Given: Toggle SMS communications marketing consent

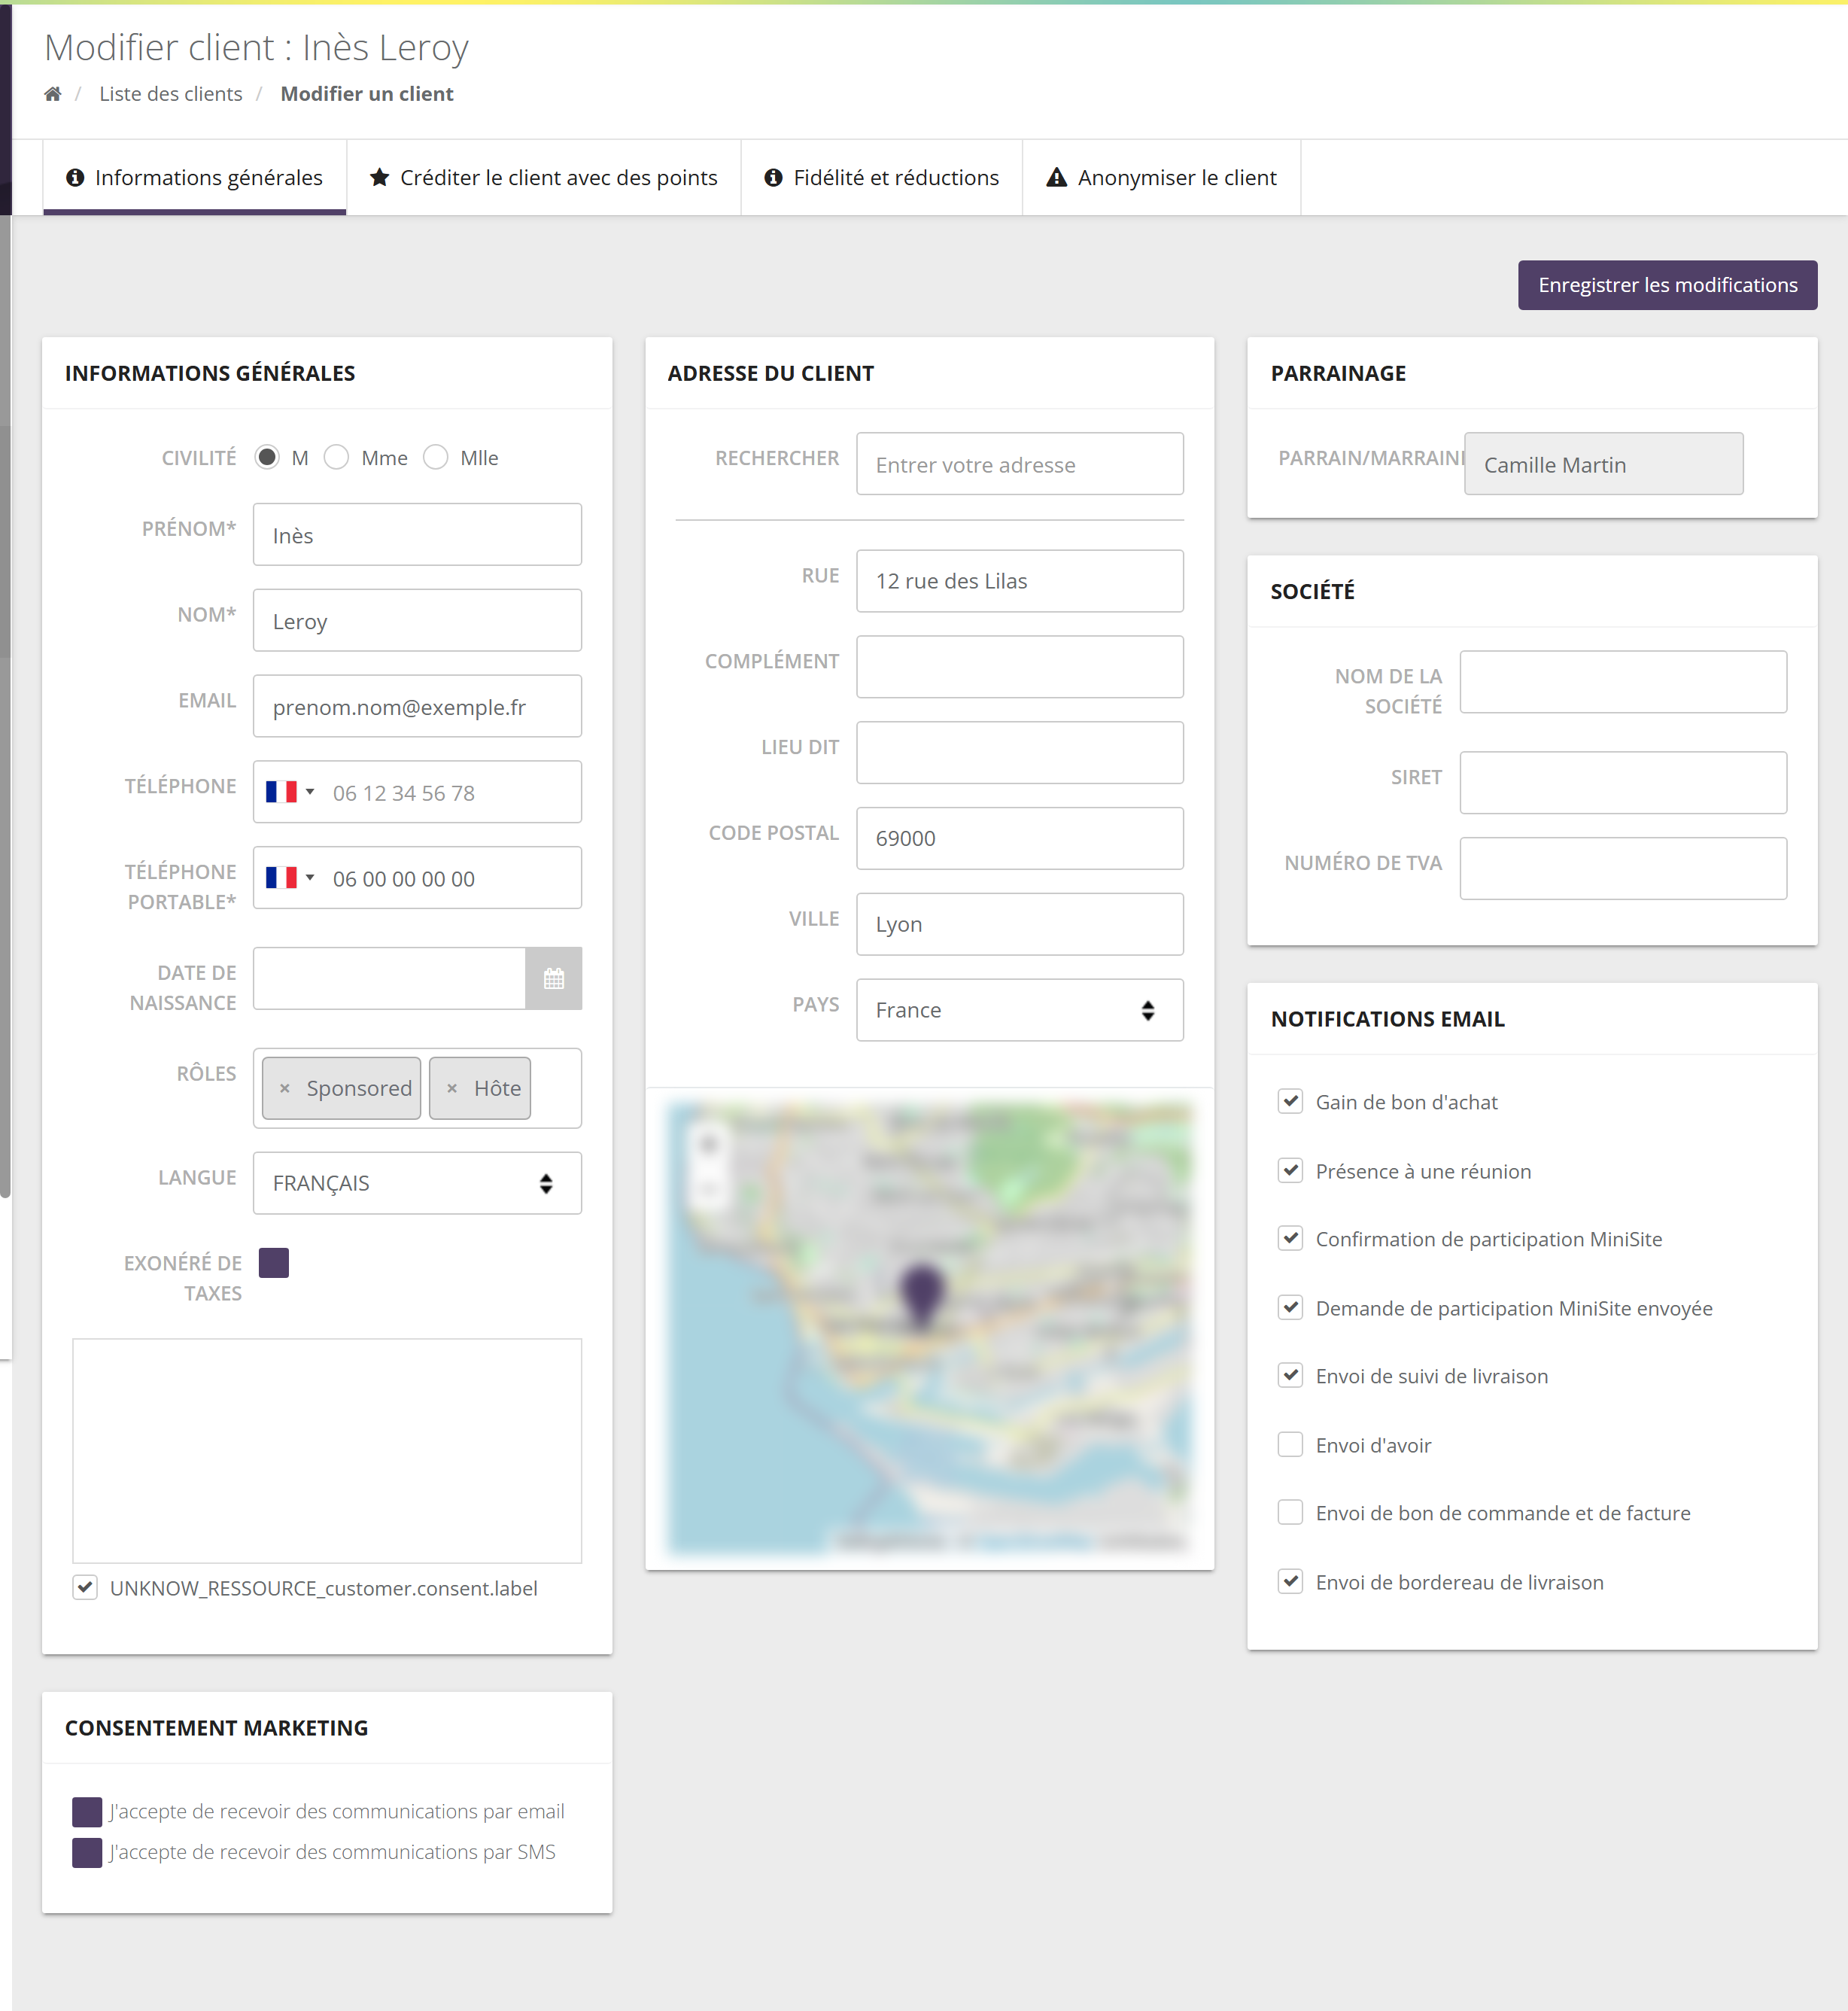Looking at the screenshot, I should point(87,1852).
